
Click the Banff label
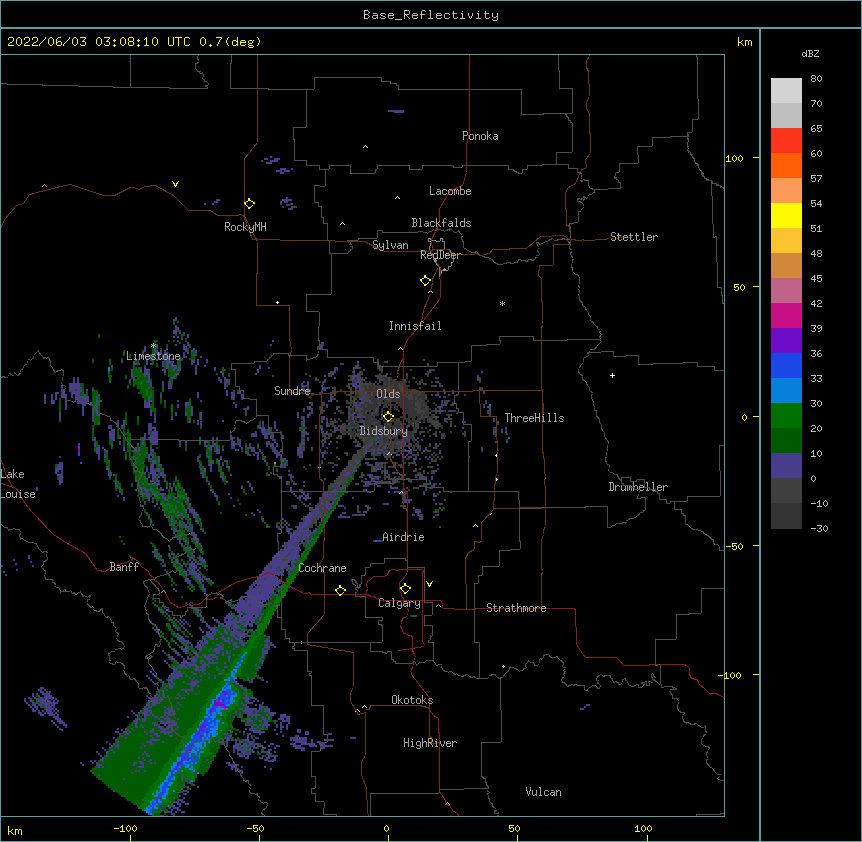click(x=124, y=567)
